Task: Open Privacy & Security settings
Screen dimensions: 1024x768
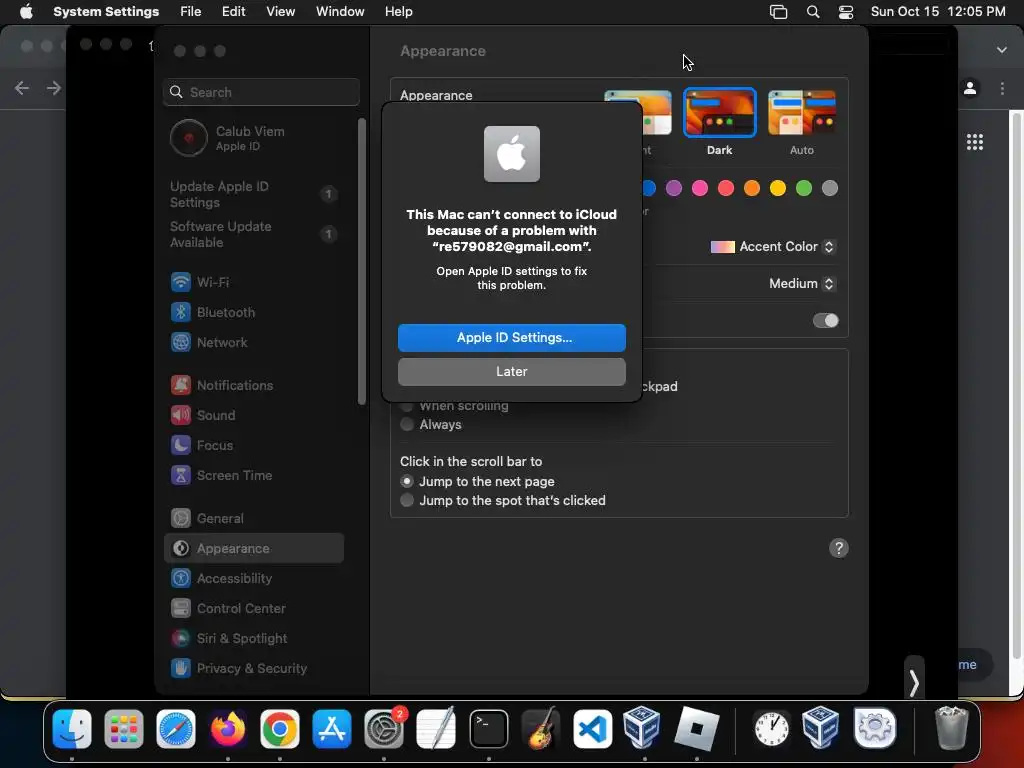Action: click(255, 669)
